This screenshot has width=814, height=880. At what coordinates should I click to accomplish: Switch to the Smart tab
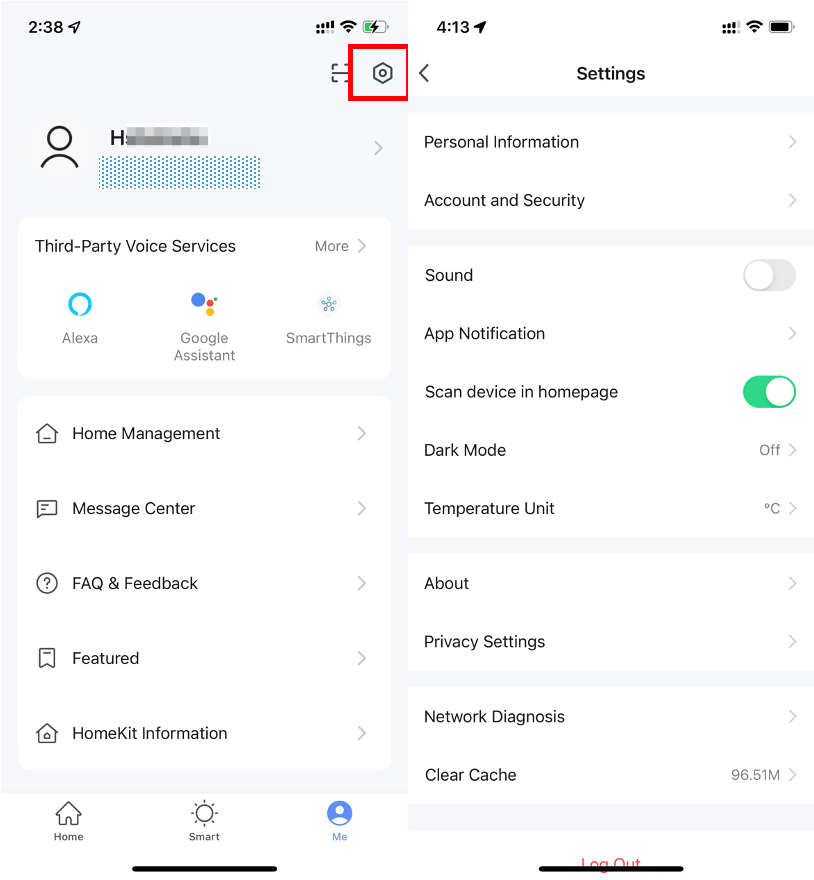tap(204, 821)
